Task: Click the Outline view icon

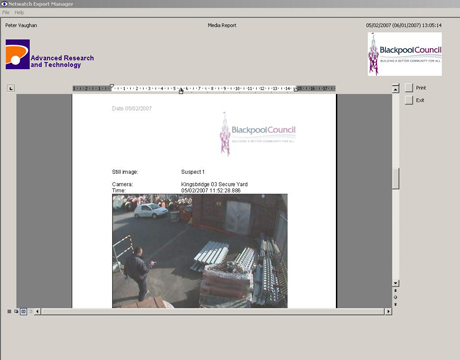Action: pyautogui.click(x=31, y=311)
